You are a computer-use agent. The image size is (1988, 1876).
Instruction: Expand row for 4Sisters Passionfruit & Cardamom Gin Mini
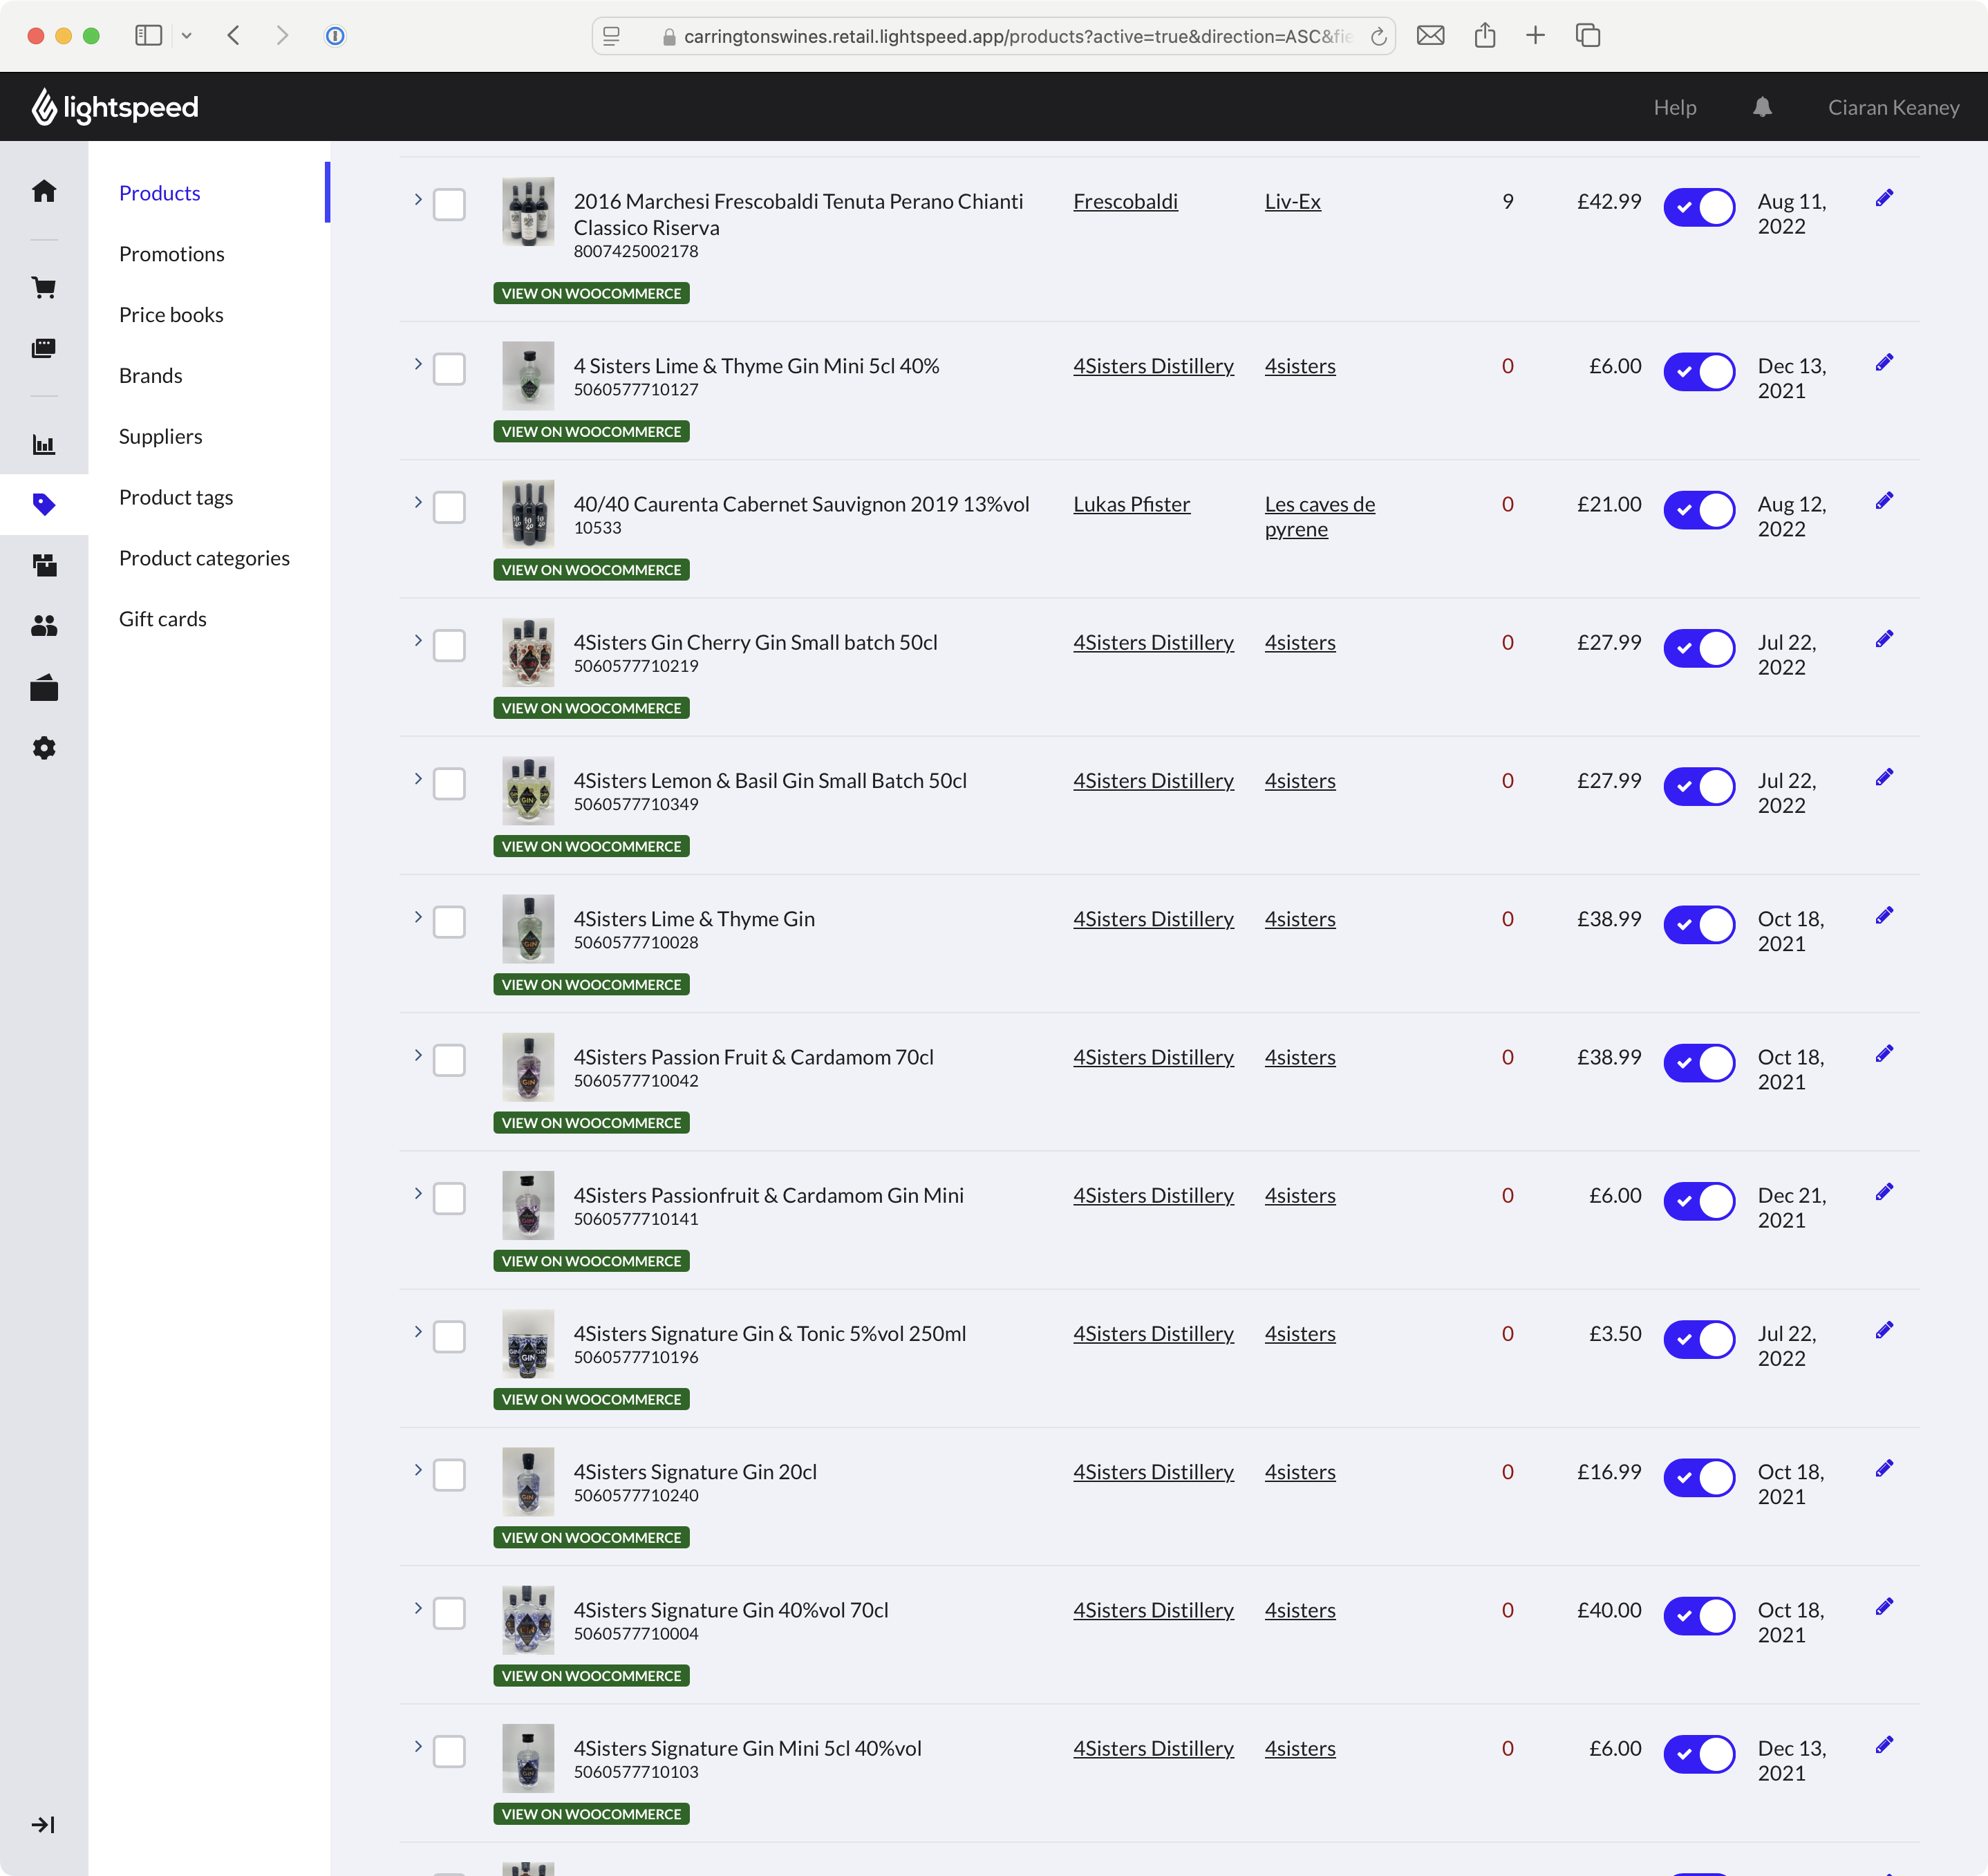pos(418,1193)
